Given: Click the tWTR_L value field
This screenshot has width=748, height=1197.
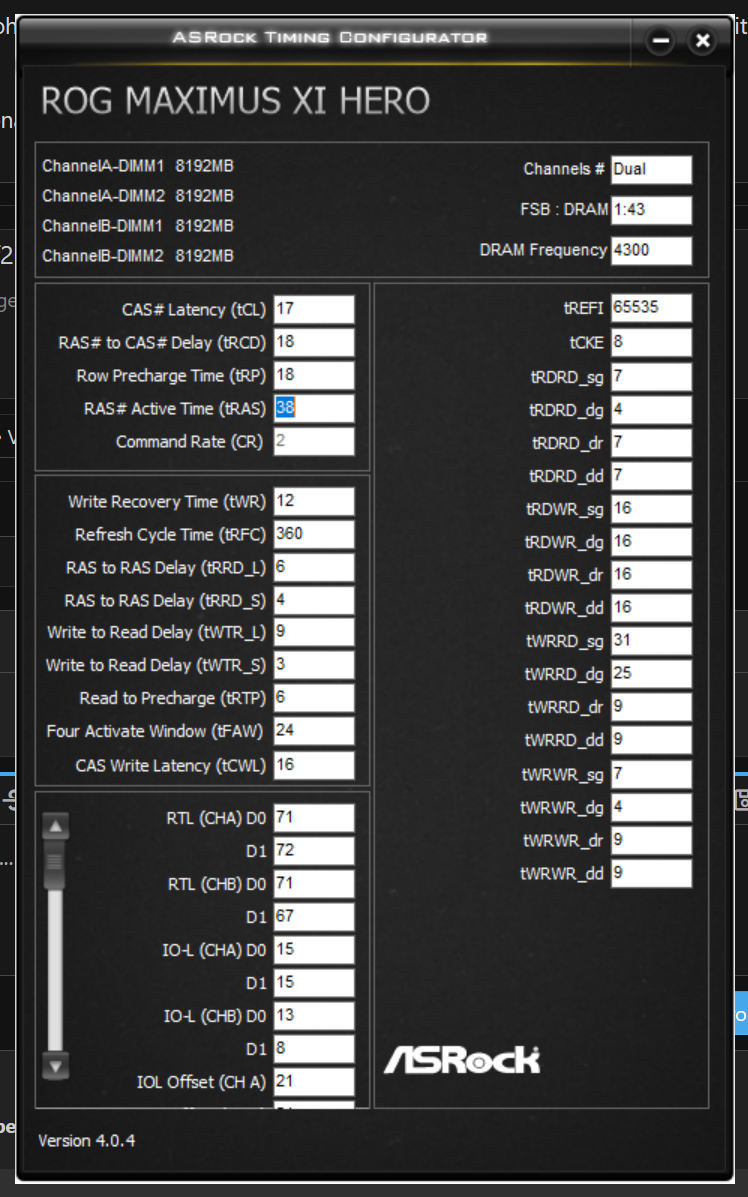Looking at the screenshot, I should tap(314, 632).
